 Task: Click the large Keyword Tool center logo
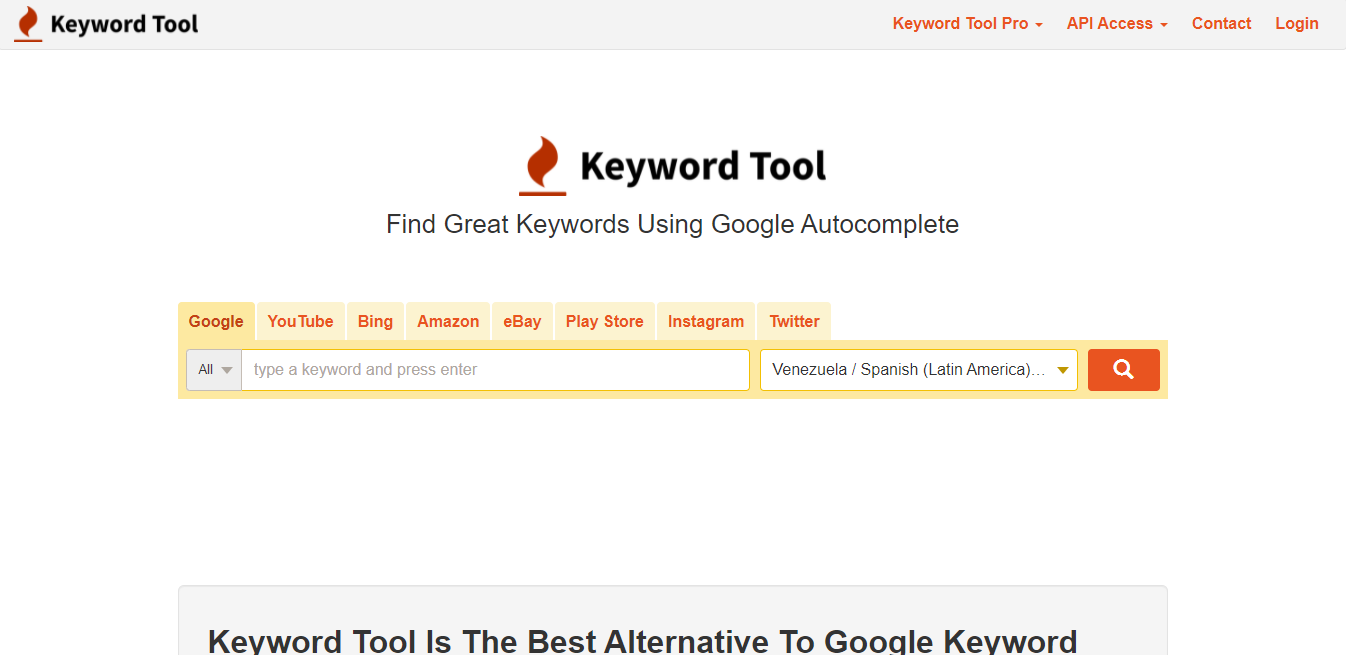673,166
